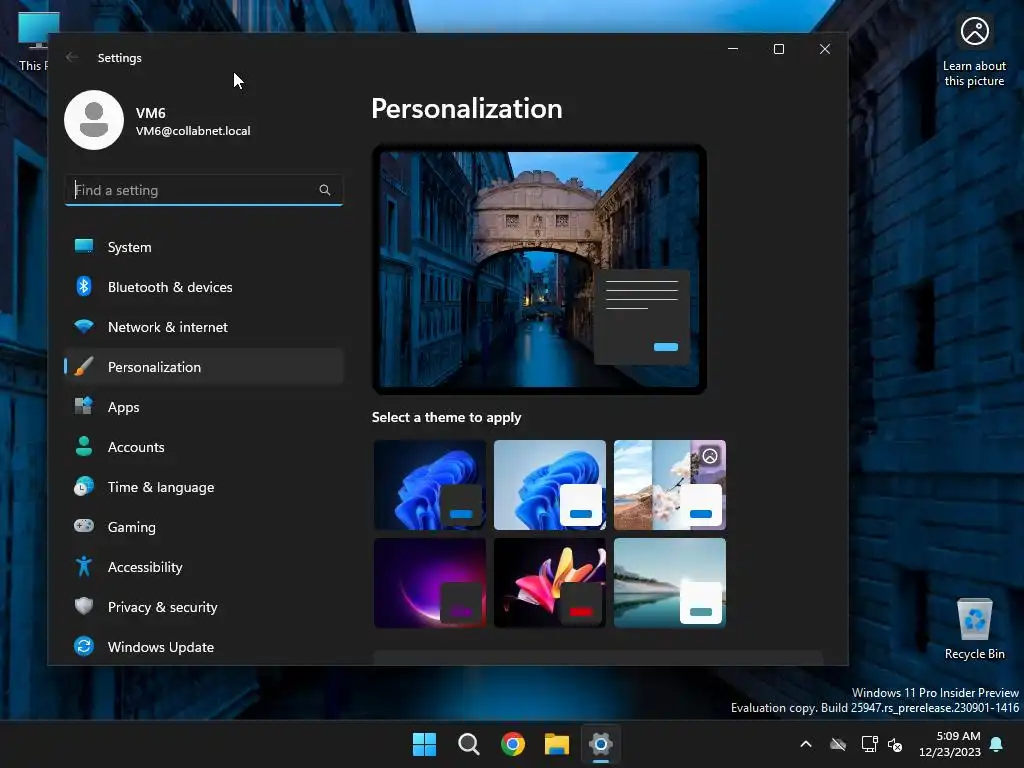1024x768 pixels.
Task: Click the Privacy & security shield icon
Action: [x=84, y=606]
